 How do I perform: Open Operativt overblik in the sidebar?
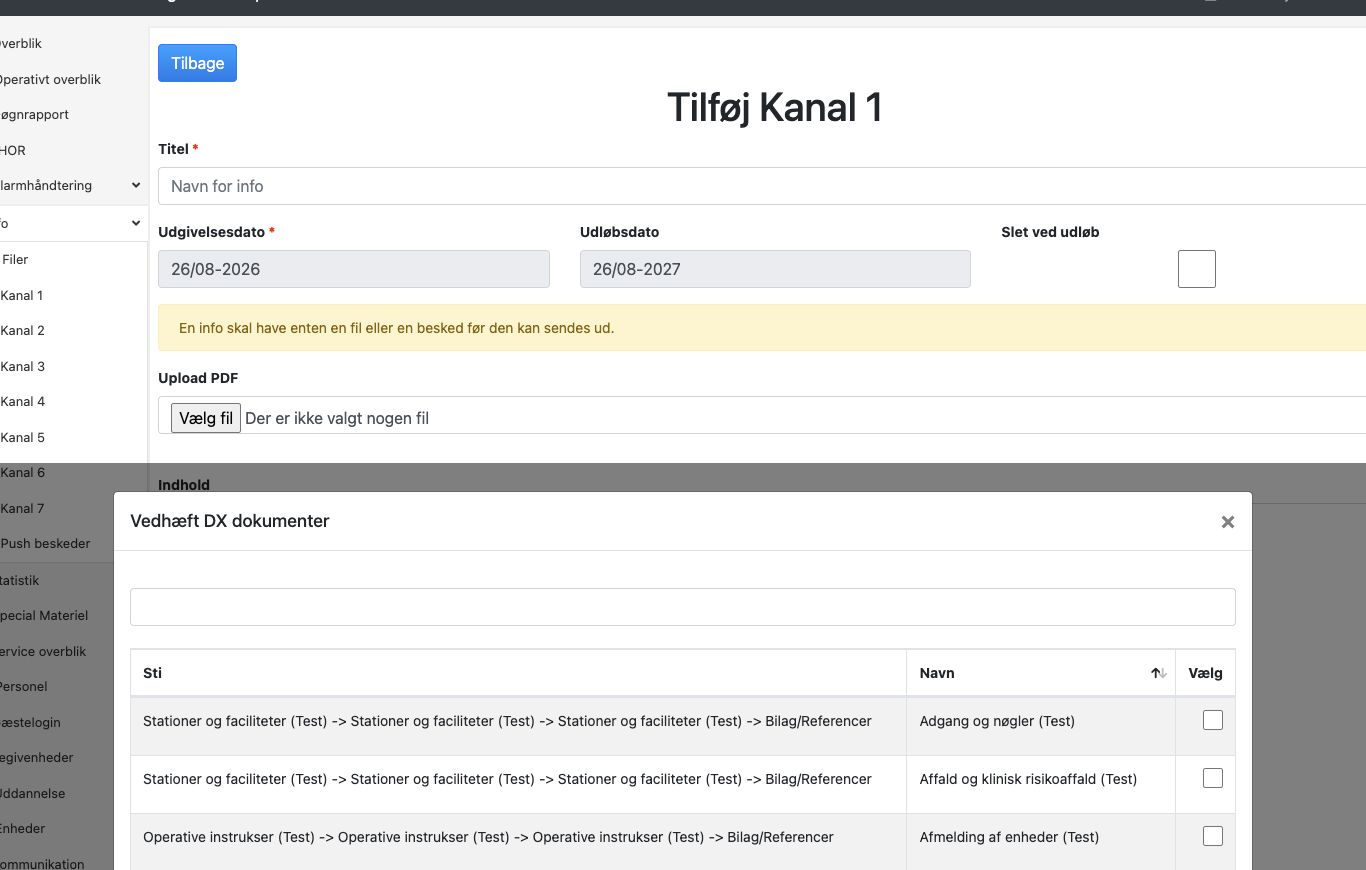coord(49,79)
